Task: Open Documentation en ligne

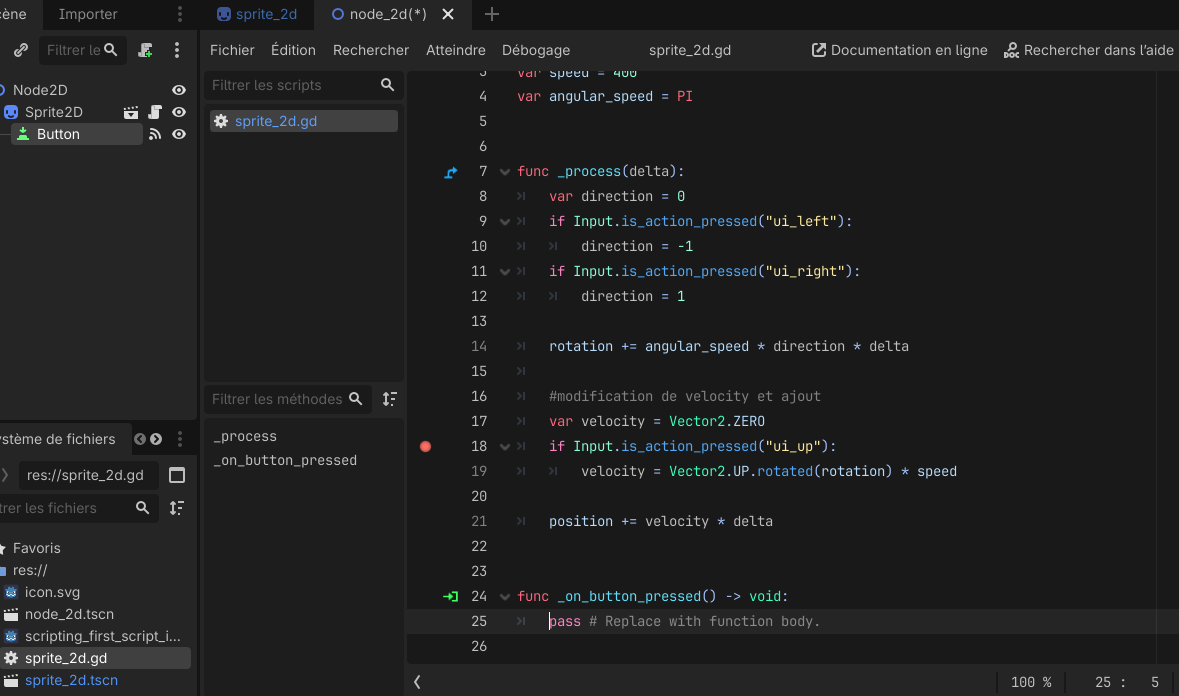Action: [x=899, y=50]
